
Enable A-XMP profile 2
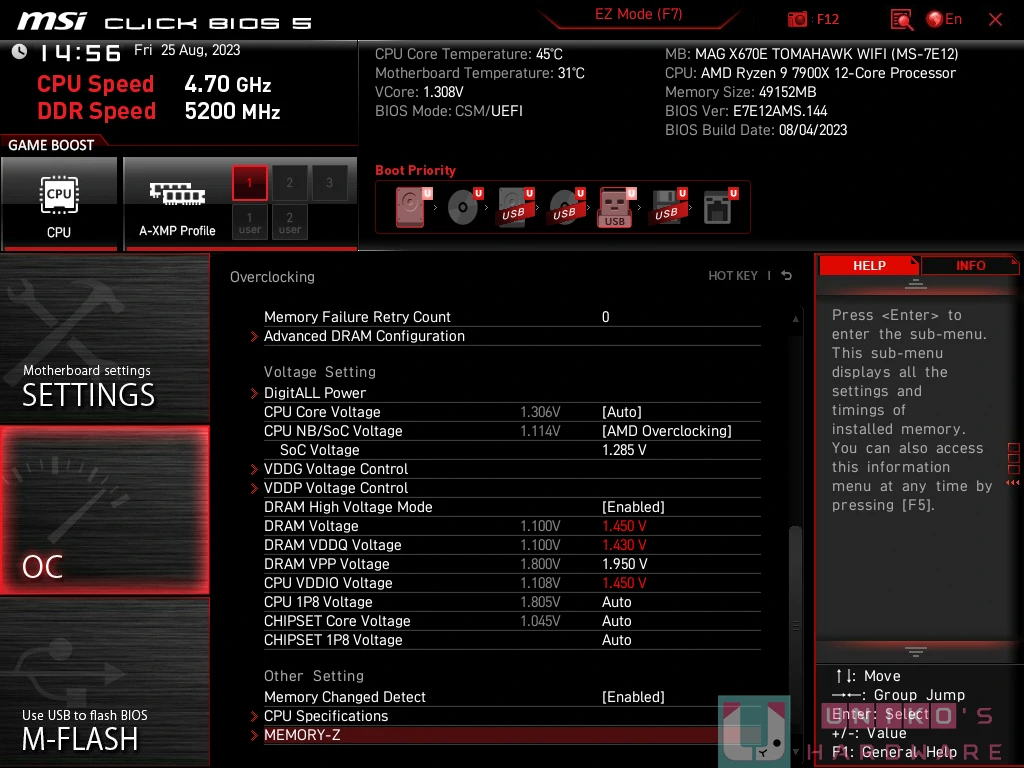[289, 183]
